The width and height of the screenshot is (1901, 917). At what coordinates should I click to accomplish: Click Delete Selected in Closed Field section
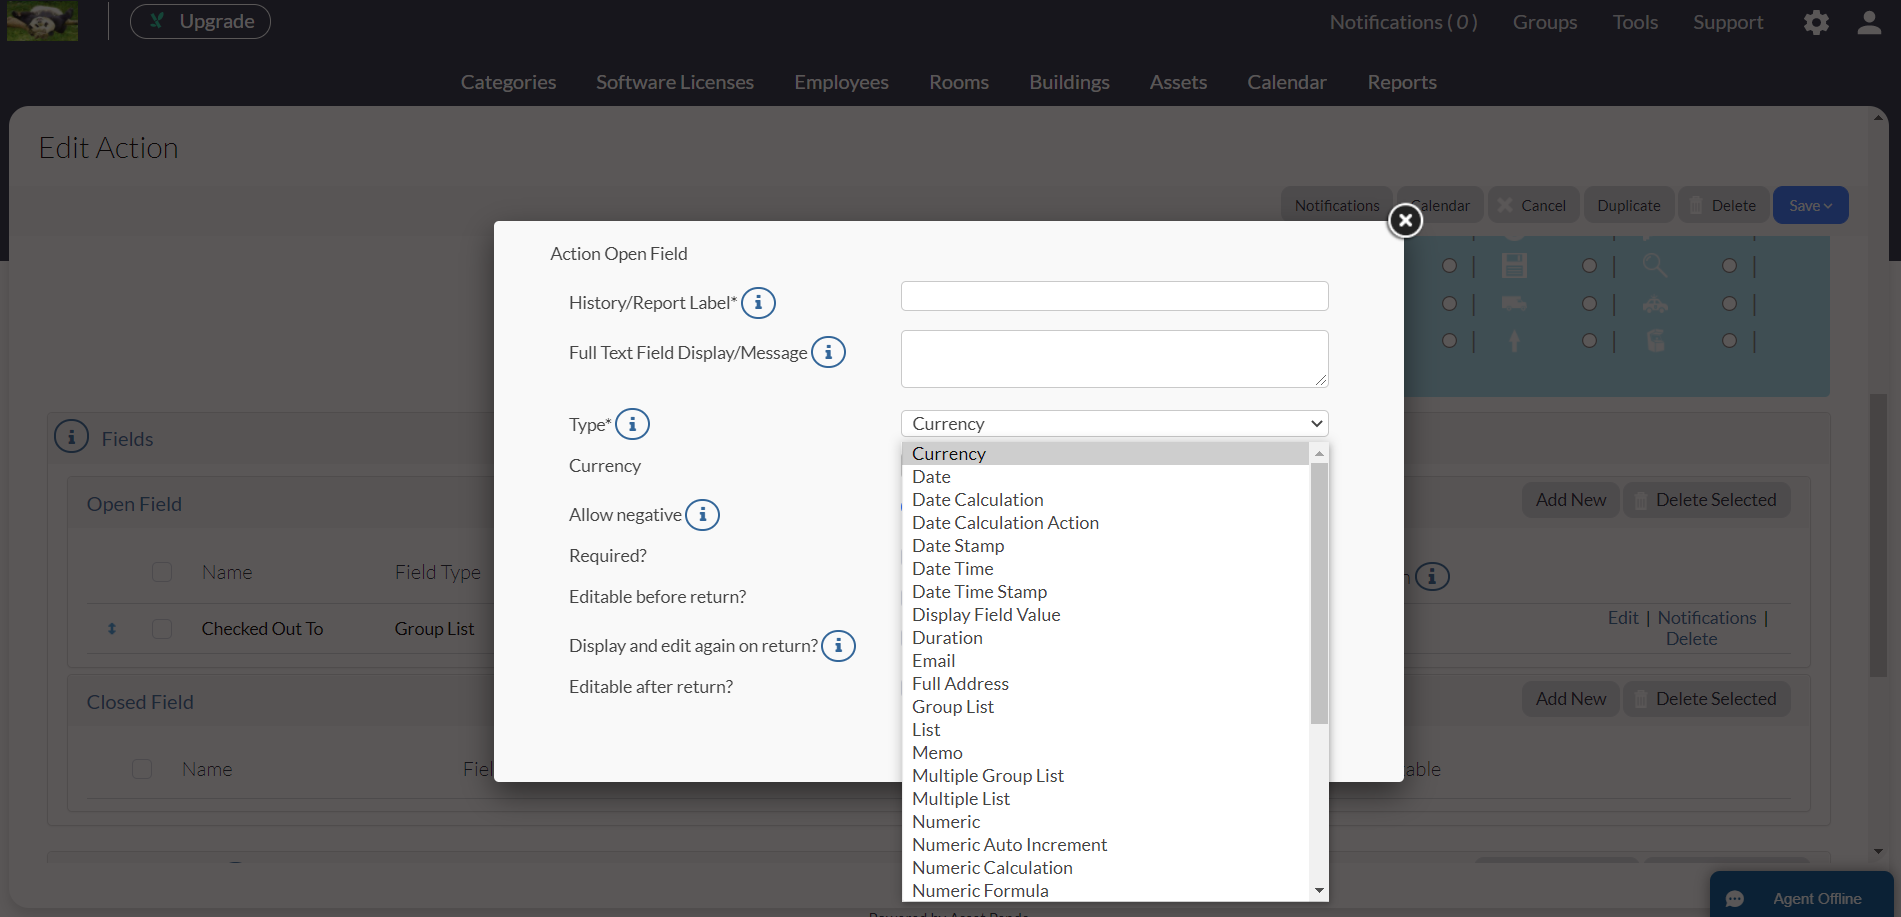click(1707, 699)
